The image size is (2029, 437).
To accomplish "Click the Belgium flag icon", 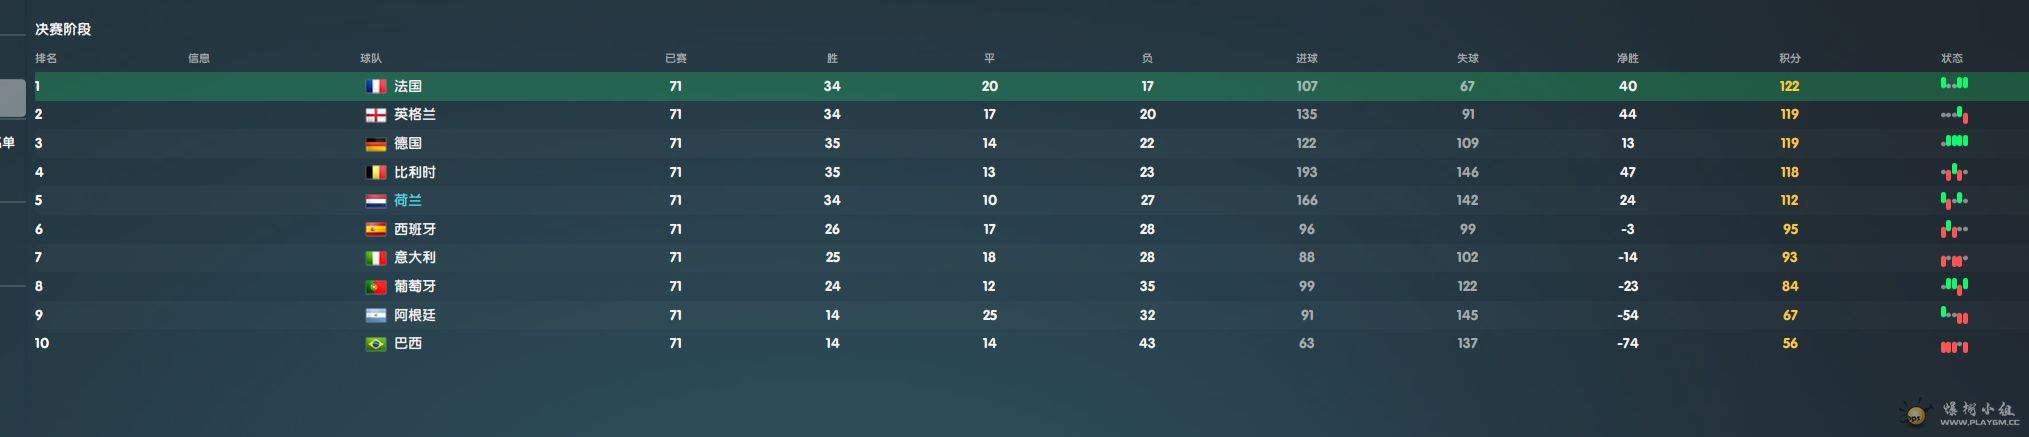I will (x=376, y=172).
